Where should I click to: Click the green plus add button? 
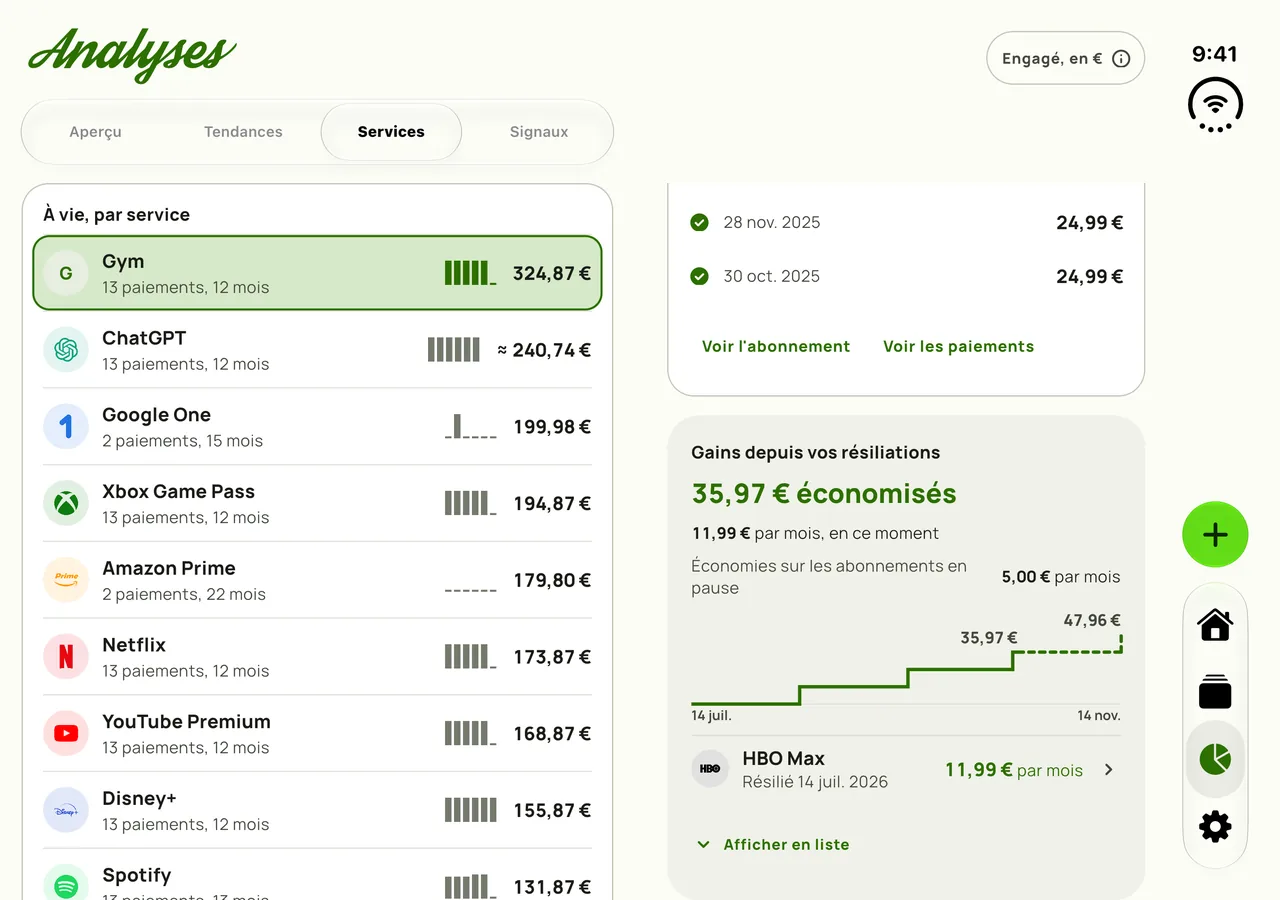point(1215,535)
